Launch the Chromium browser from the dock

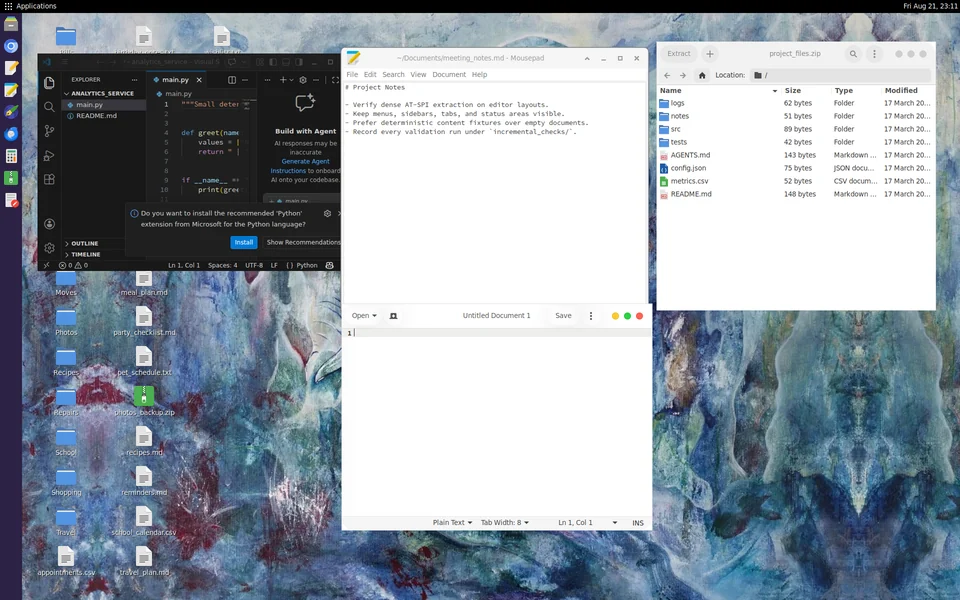tap(11, 46)
